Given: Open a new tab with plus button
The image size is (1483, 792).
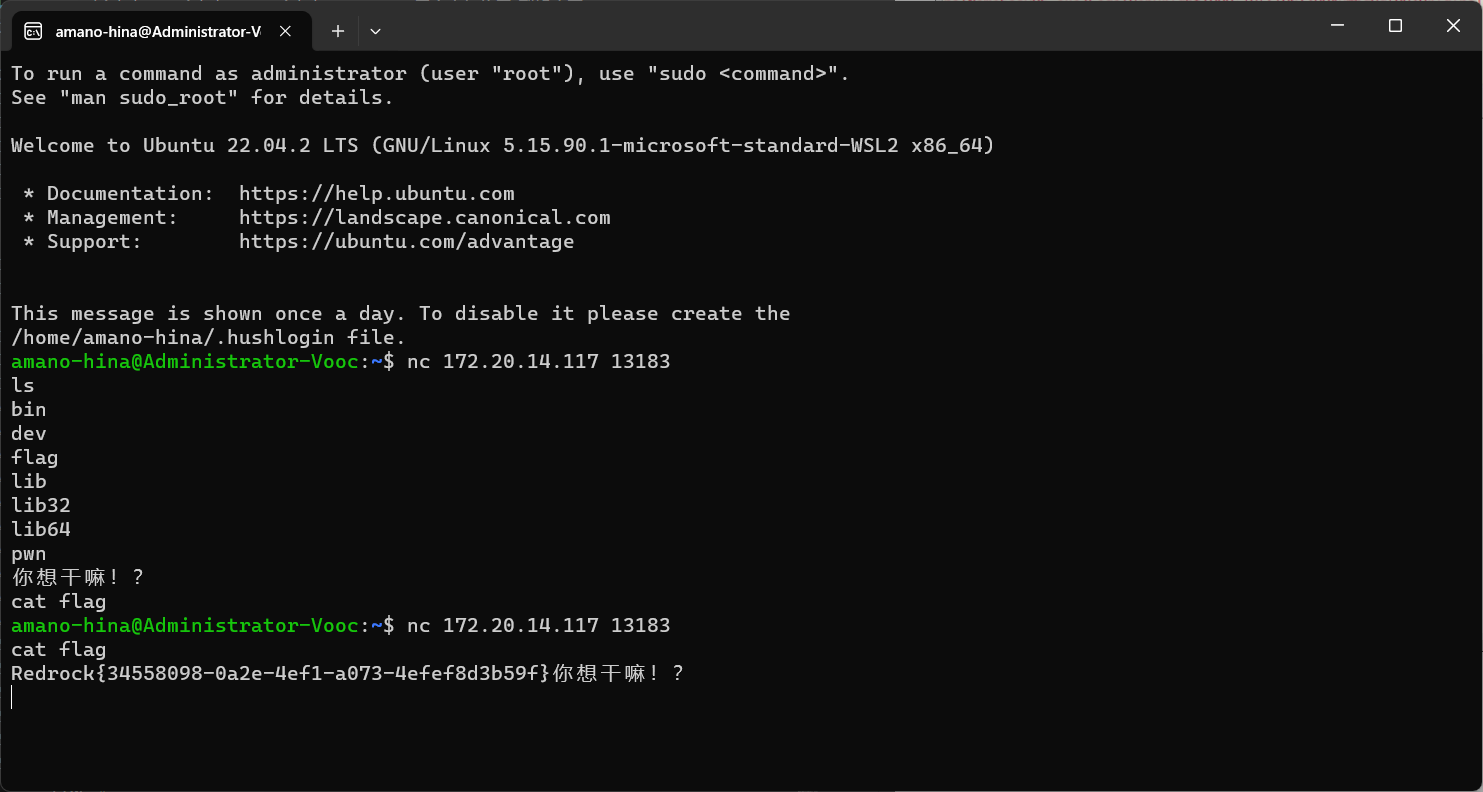Looking at the screenshot, I should coord(338,31).
